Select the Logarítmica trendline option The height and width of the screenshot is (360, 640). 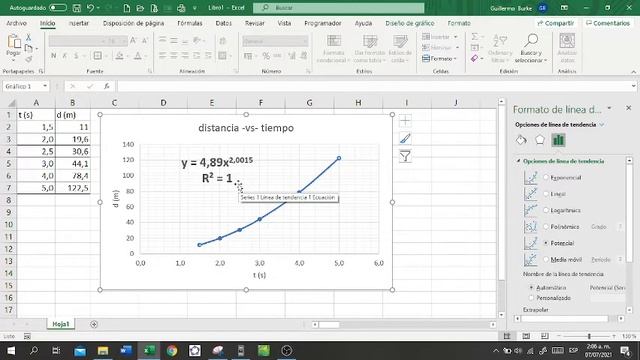coord(546,210)
